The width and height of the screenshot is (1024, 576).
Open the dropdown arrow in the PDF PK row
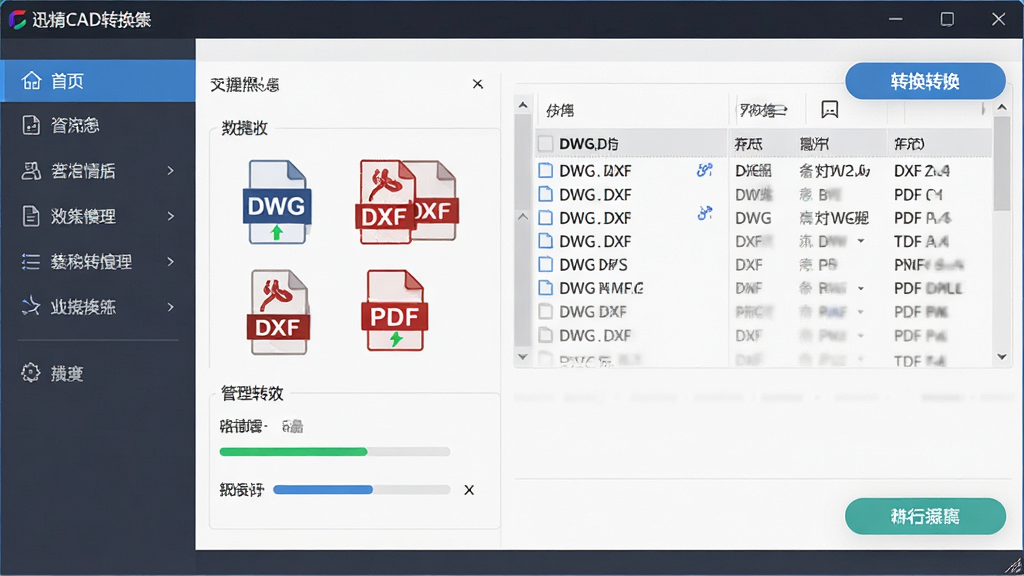pos(861,312)
